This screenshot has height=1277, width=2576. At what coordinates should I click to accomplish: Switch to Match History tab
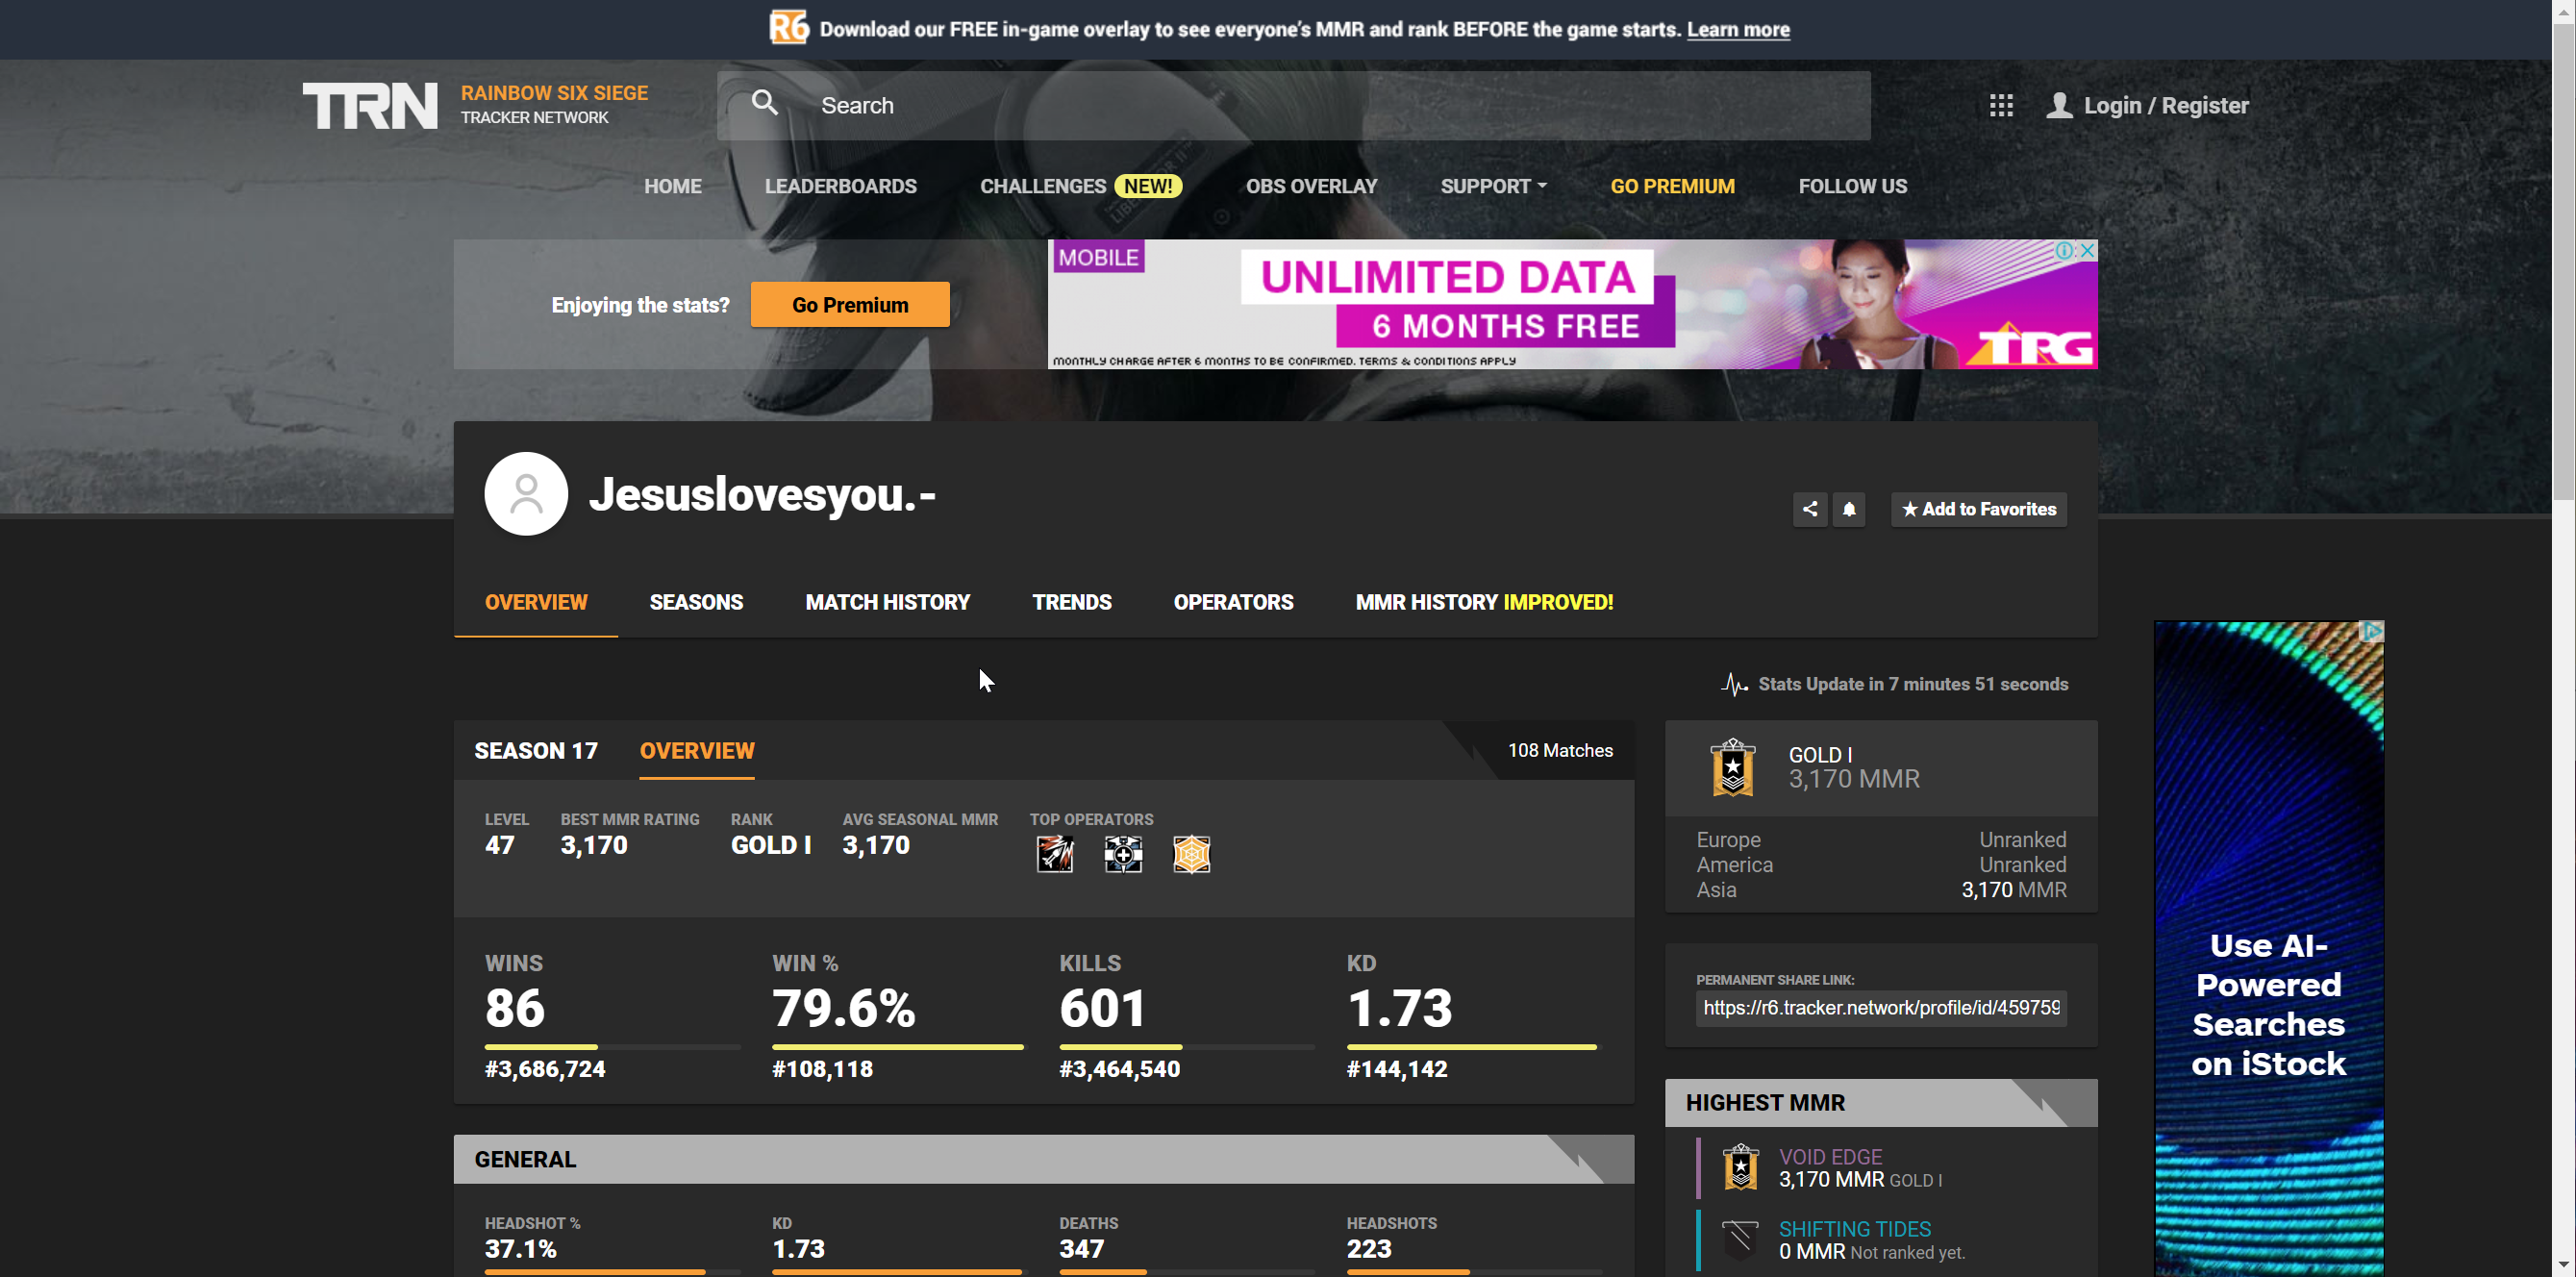[x=887, y=602]
